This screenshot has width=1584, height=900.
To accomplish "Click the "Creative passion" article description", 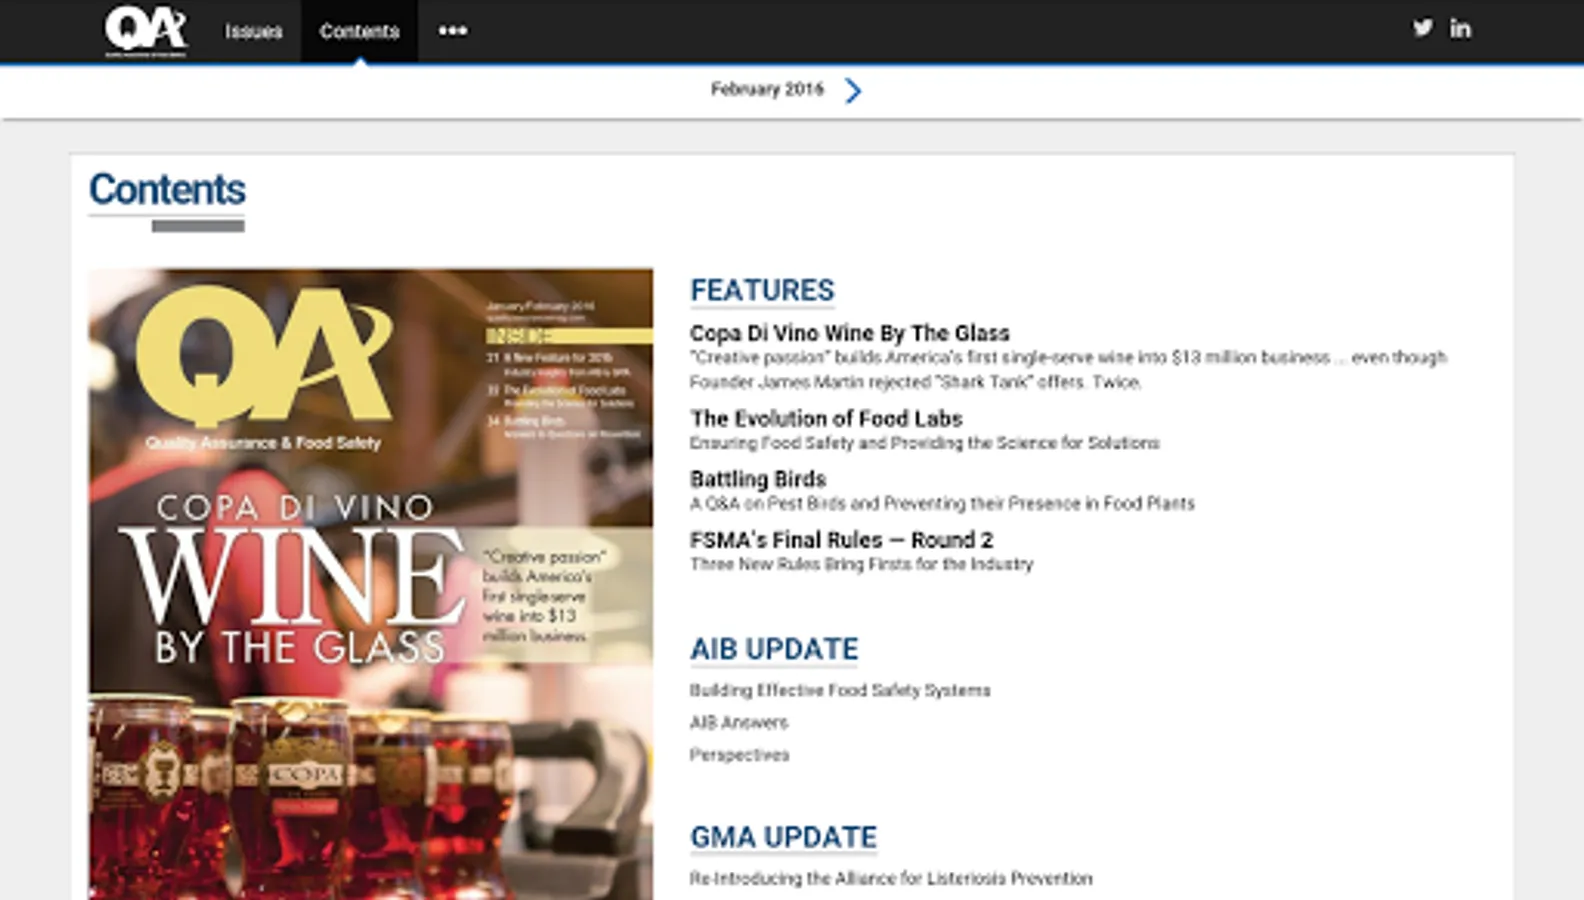I will 1068,369.
